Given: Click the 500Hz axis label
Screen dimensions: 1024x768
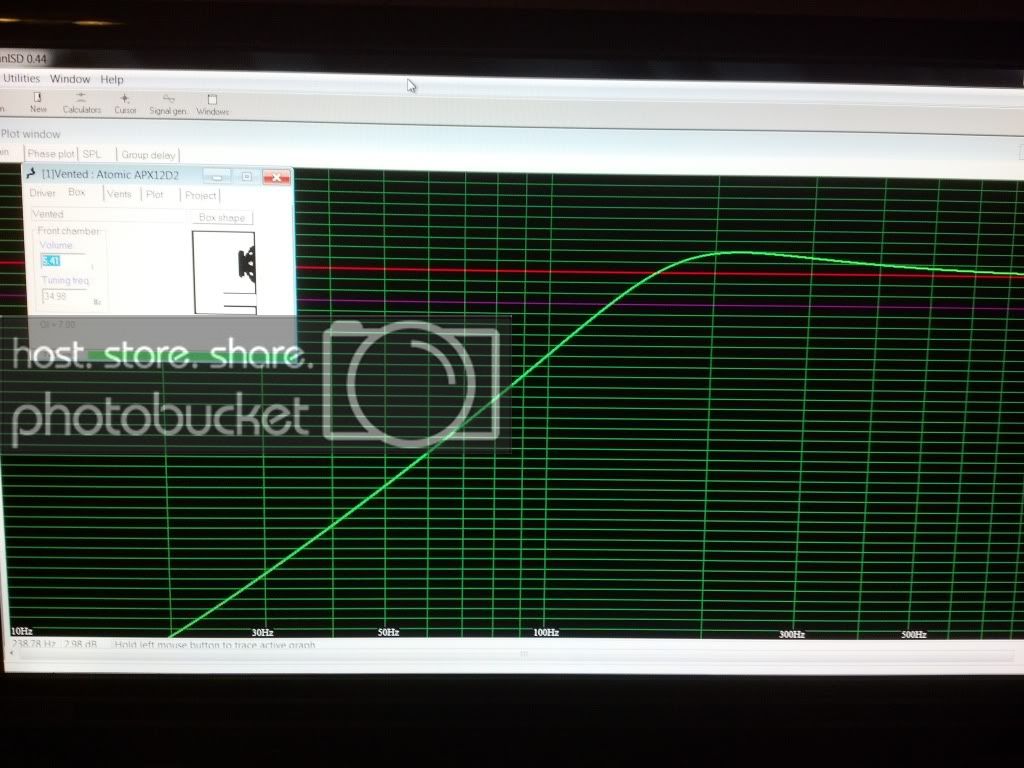Looking at the screenshot, I should point(914,634).
